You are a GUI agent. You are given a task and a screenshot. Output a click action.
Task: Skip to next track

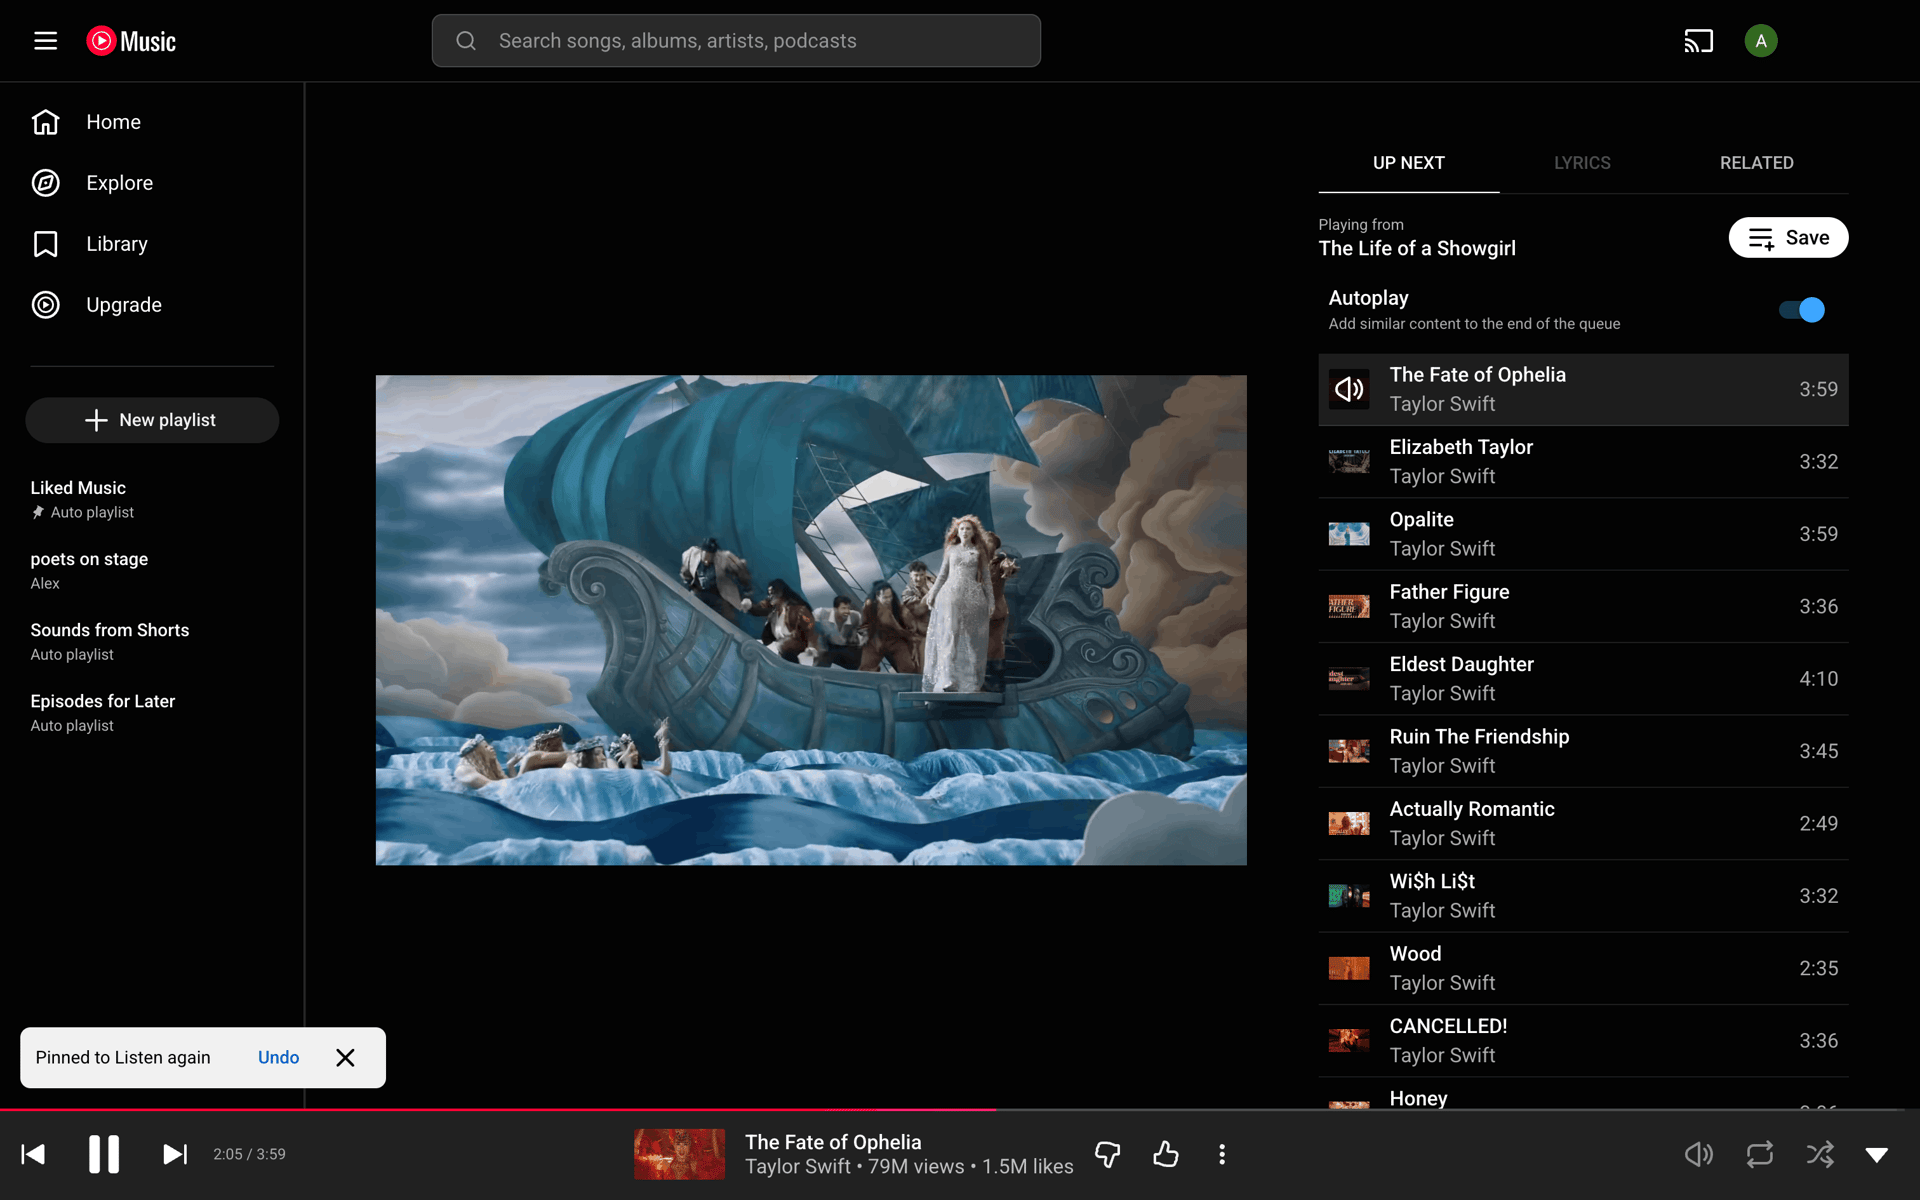pos(175,1154)
